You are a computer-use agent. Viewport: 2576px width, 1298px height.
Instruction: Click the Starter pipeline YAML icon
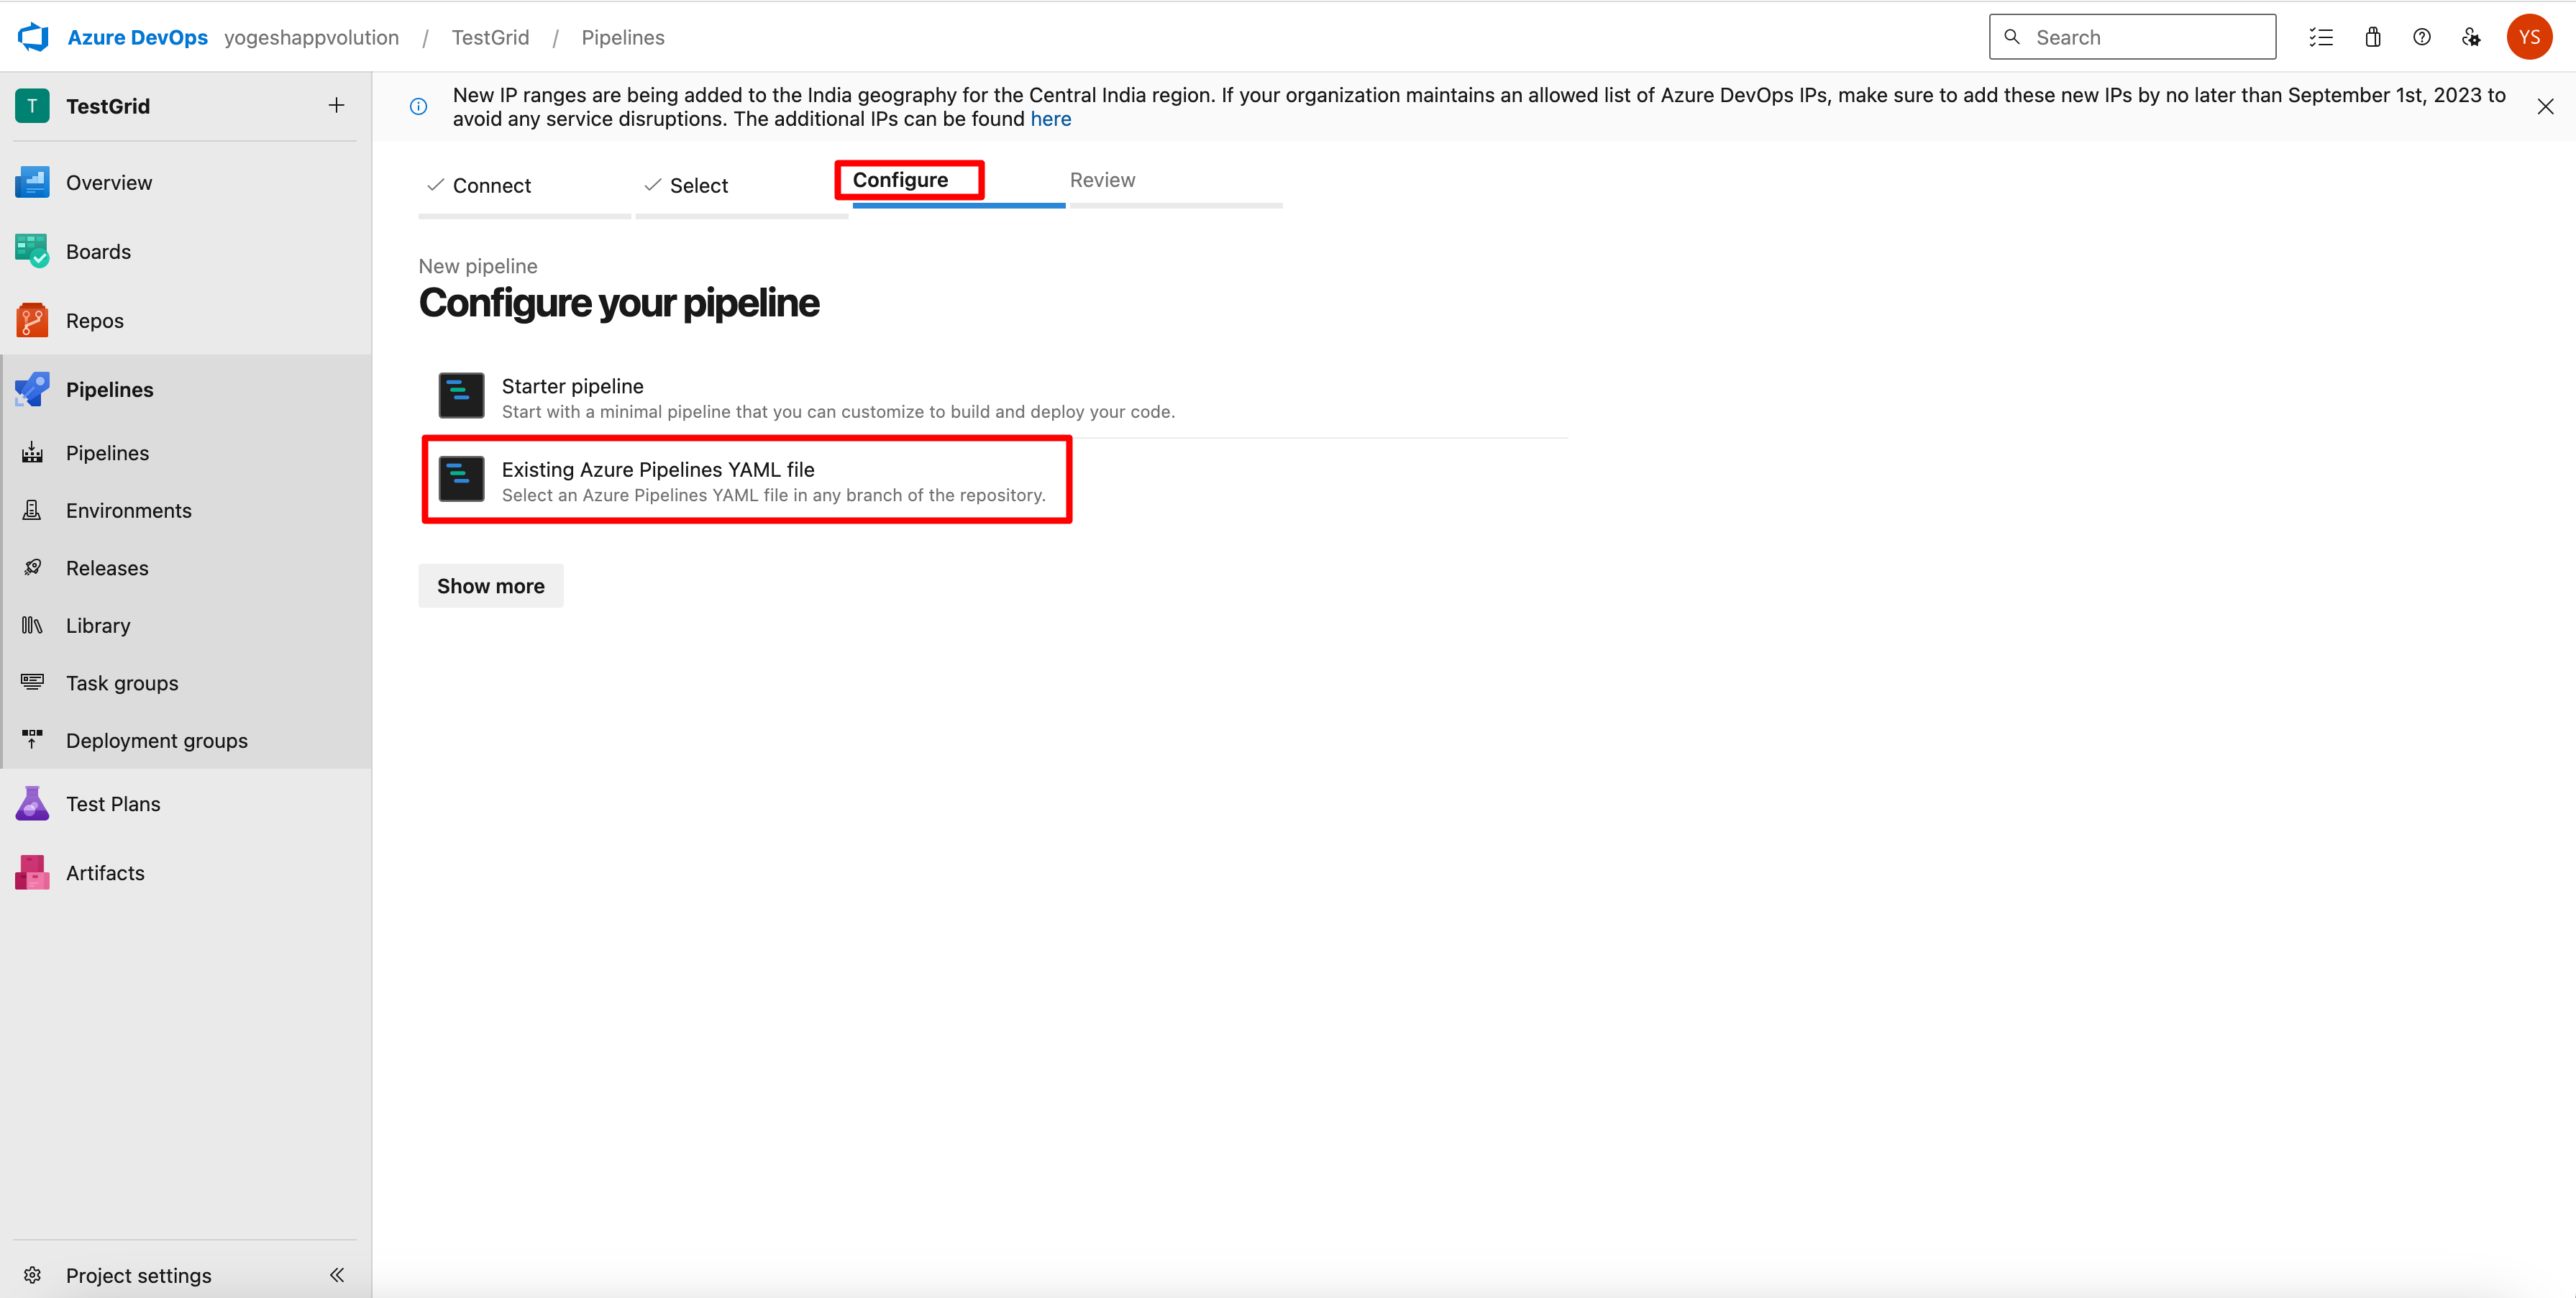point(461,396)
